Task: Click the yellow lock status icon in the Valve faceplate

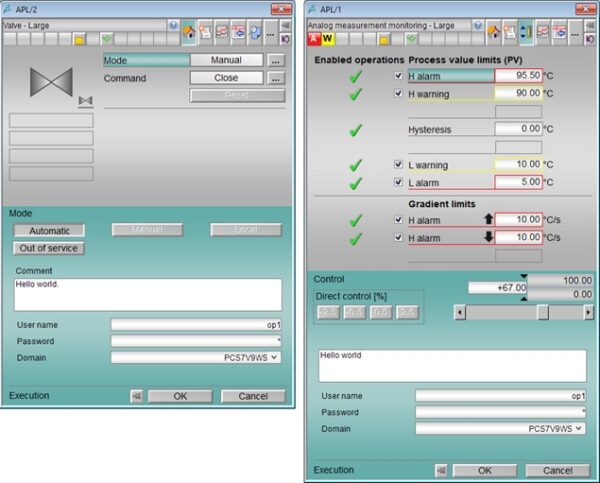Action: pyautogui.click(x=79, y=39)
